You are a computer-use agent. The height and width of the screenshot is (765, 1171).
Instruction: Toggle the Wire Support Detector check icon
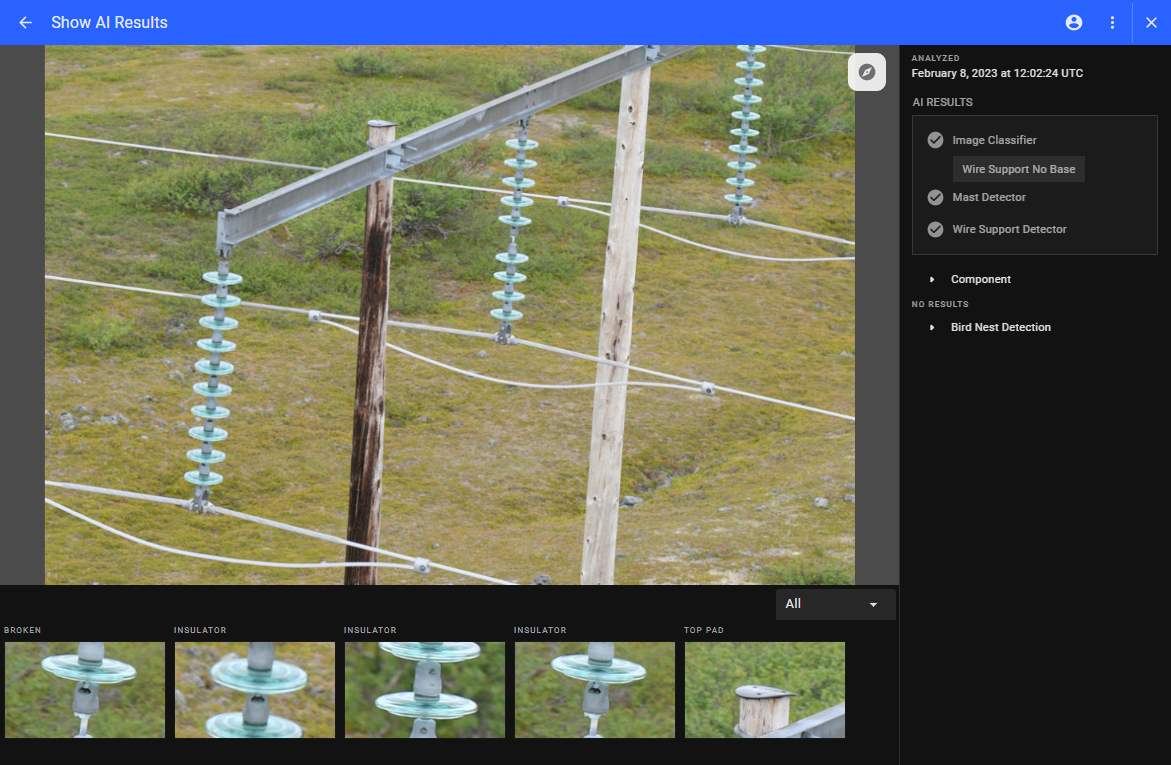point(935,229)
